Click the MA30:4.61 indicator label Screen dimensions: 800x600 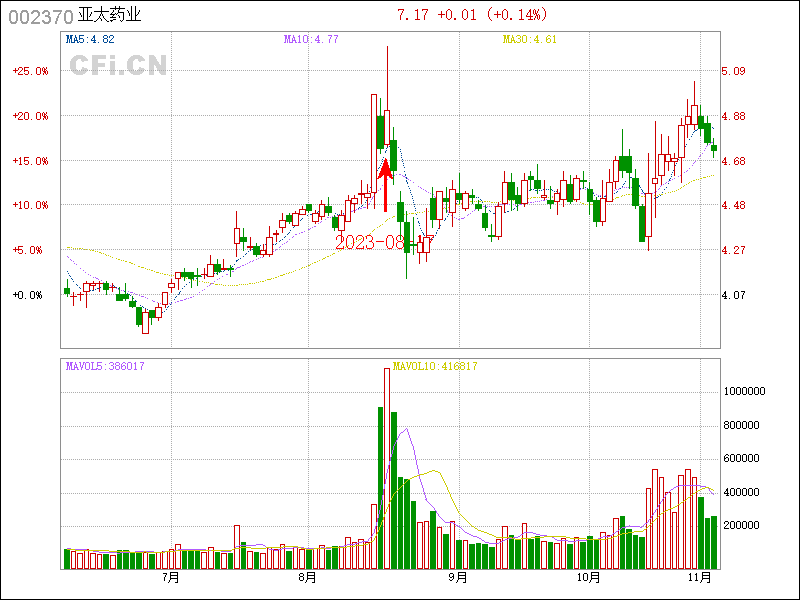click(530, 39)
